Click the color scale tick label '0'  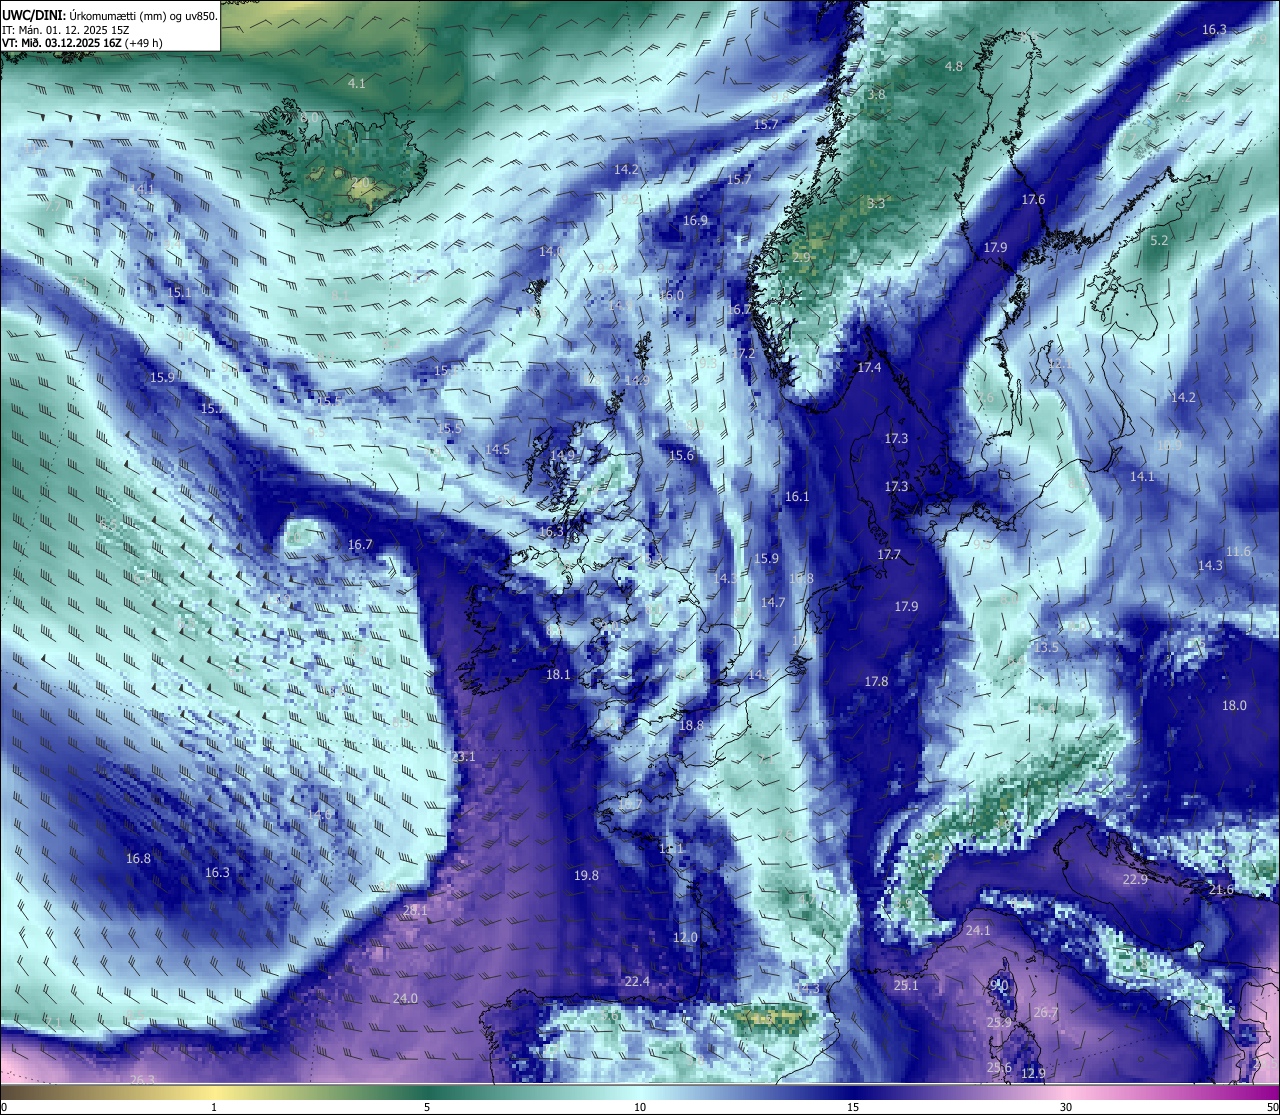pyautogui.click(x=3, y=1107)
